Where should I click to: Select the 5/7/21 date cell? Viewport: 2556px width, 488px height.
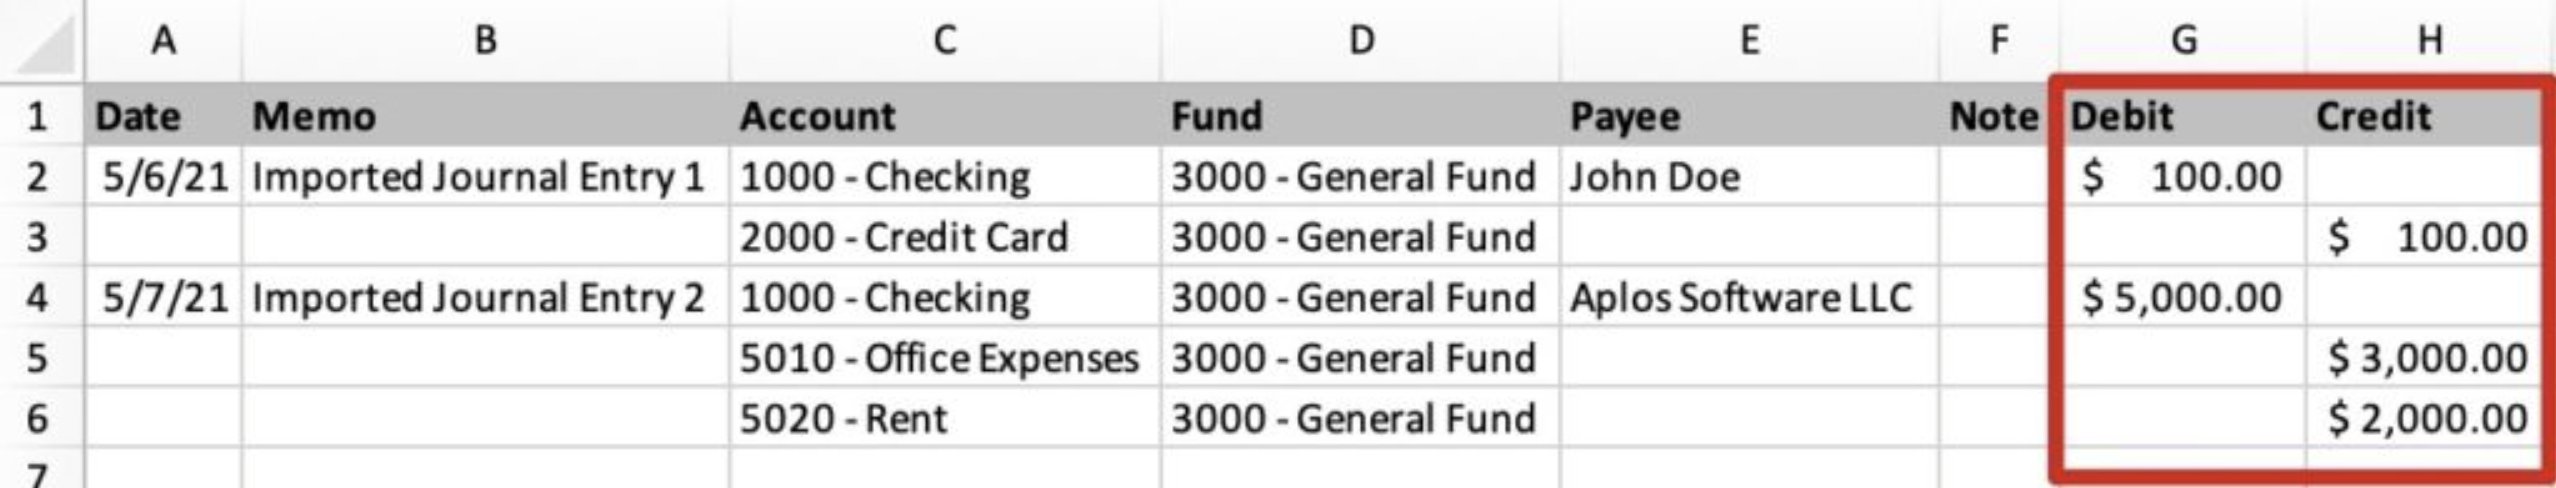click(163, 297)
